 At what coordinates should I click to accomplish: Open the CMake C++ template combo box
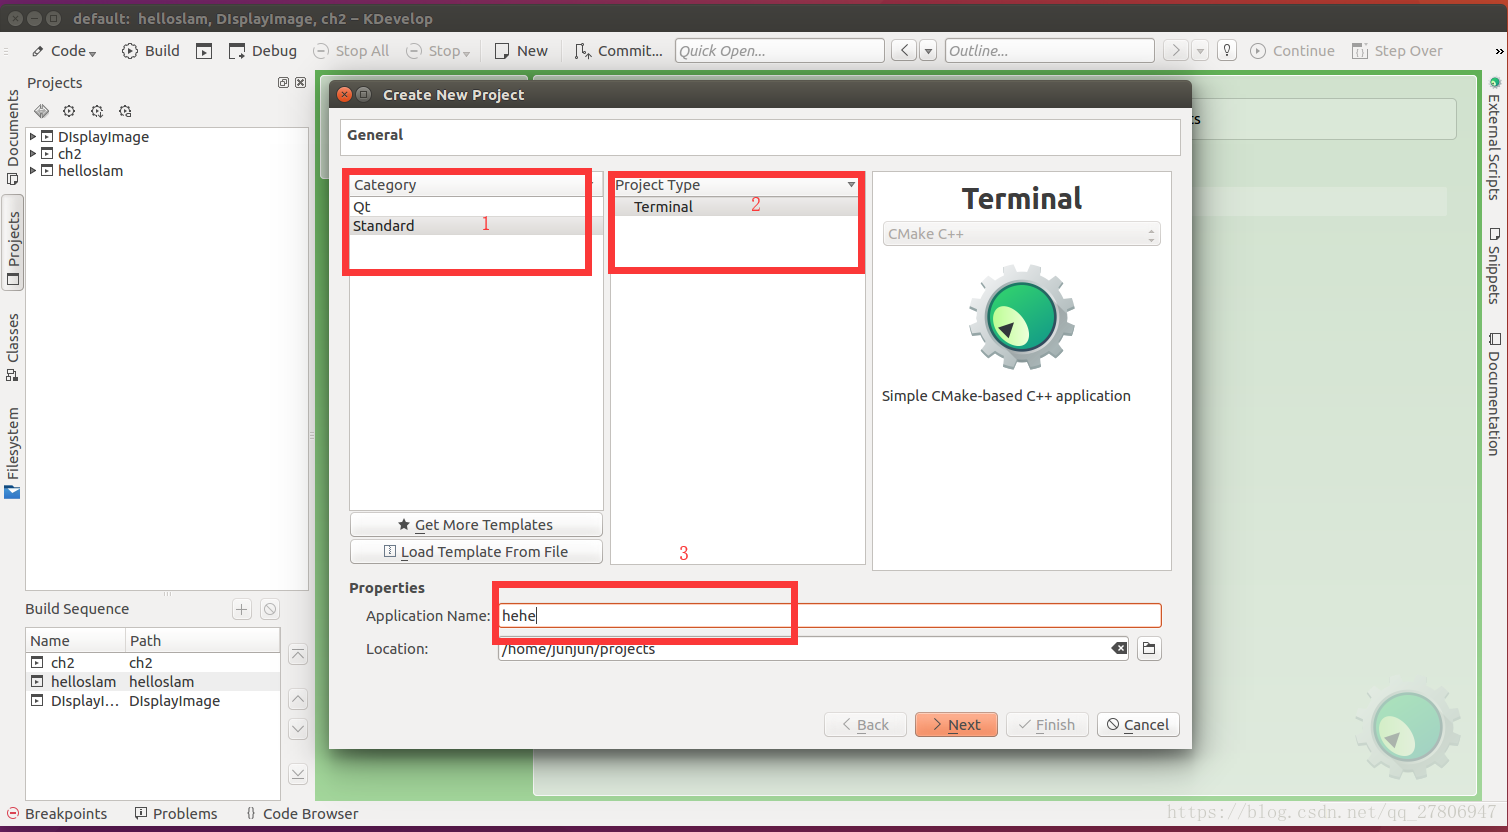click(x=1022, y=234)
